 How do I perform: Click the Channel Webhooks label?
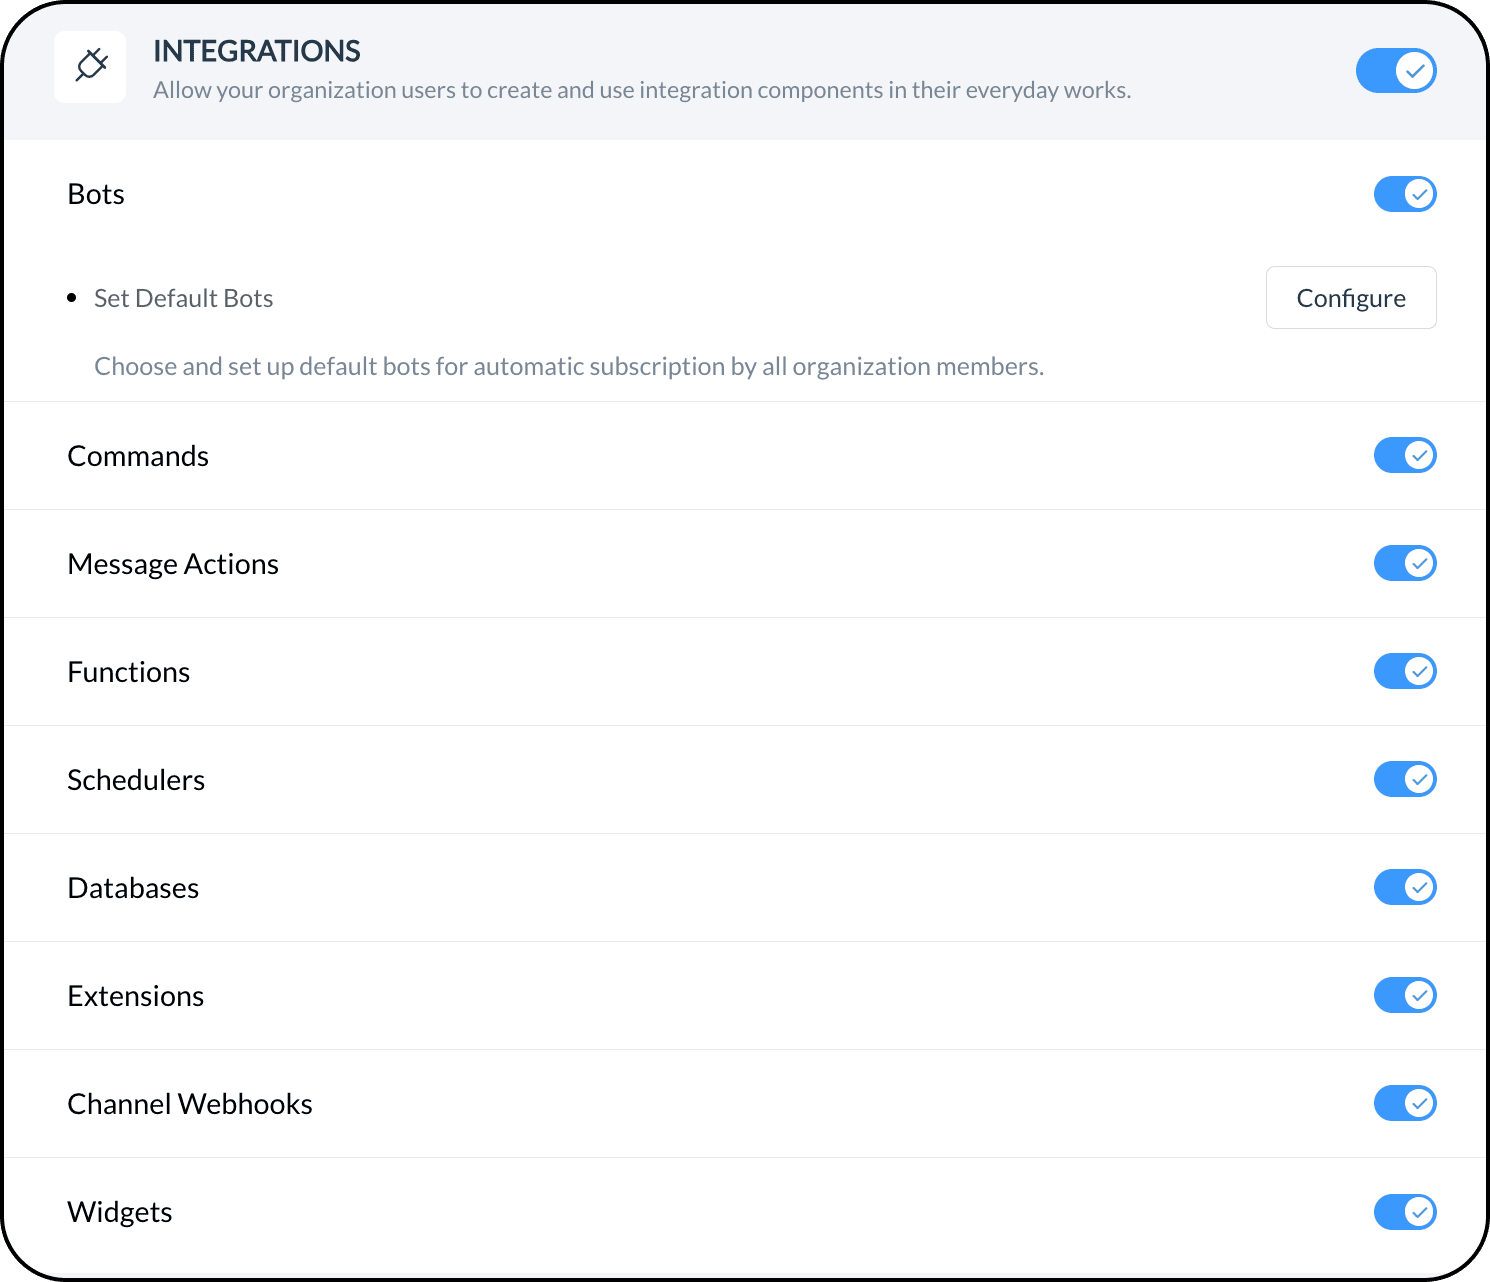click(190, 1104)
